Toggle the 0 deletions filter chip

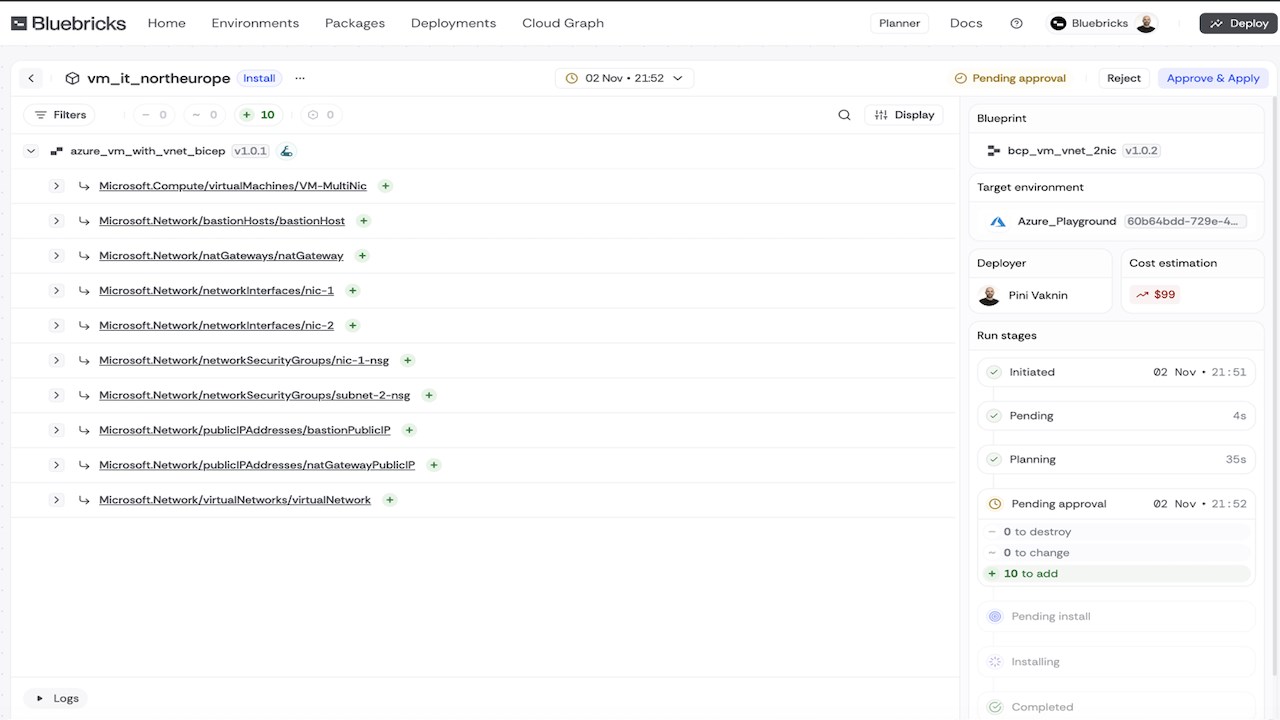pyautogui.click(x=154, y=115)
